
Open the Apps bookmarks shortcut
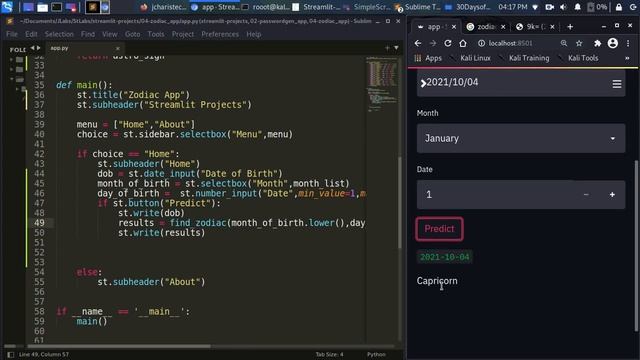click(x=428, y=58)
